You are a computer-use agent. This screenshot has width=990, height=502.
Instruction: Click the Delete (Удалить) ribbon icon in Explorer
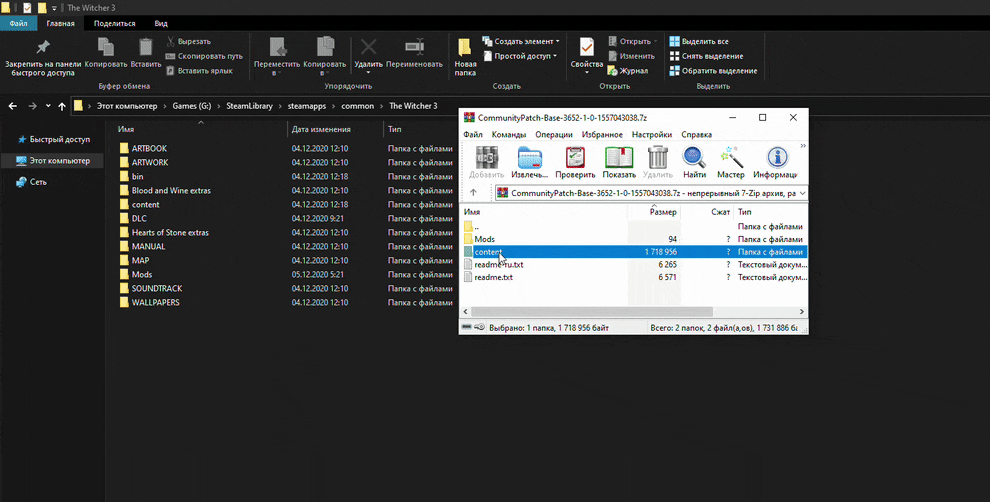[369, 47]
